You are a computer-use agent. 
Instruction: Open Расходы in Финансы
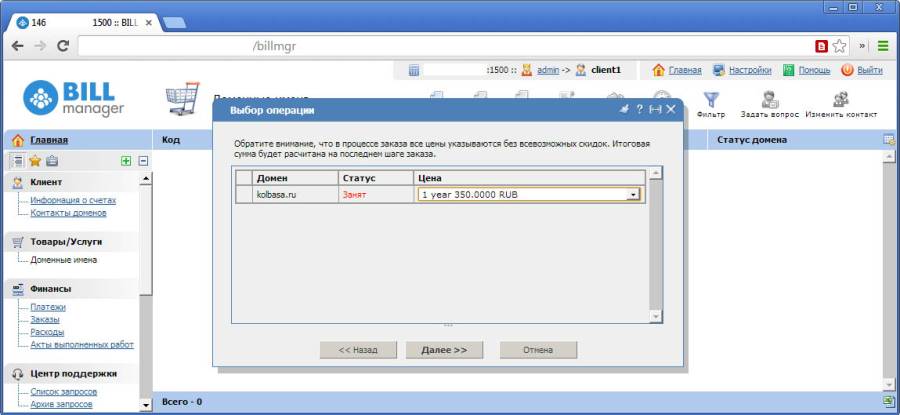coord(47,332)
